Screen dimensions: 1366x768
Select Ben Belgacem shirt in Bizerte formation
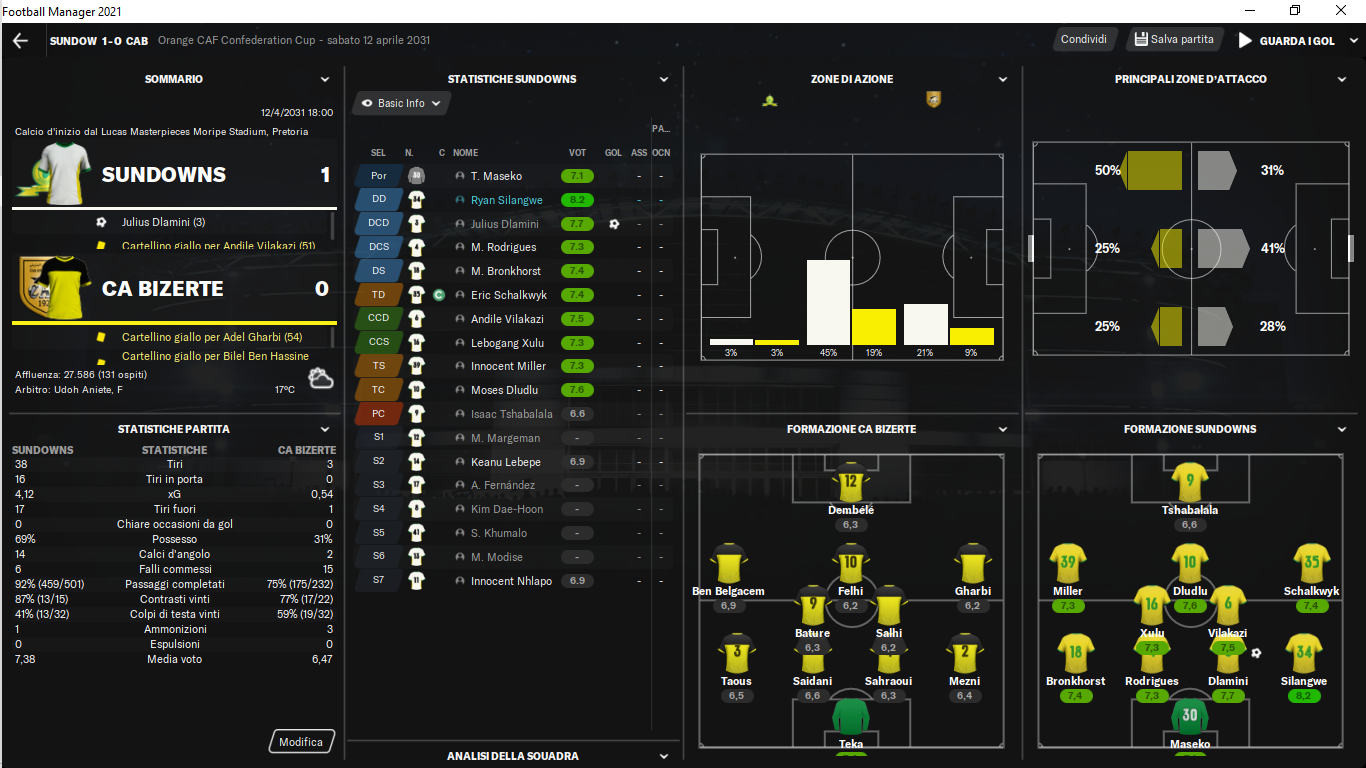pyautogui.click(x=728, y=564)
